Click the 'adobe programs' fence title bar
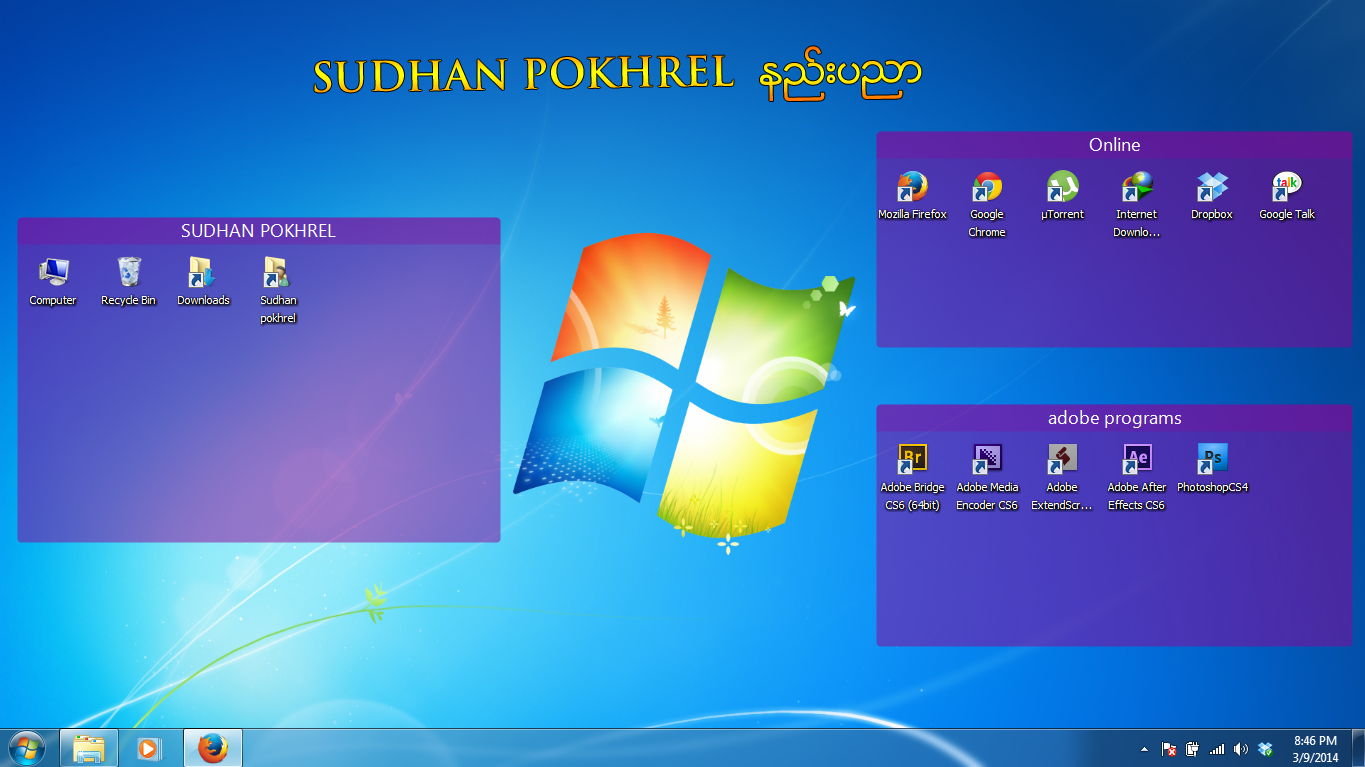Screen dimensions: 1365x767 coord(1114,418)
